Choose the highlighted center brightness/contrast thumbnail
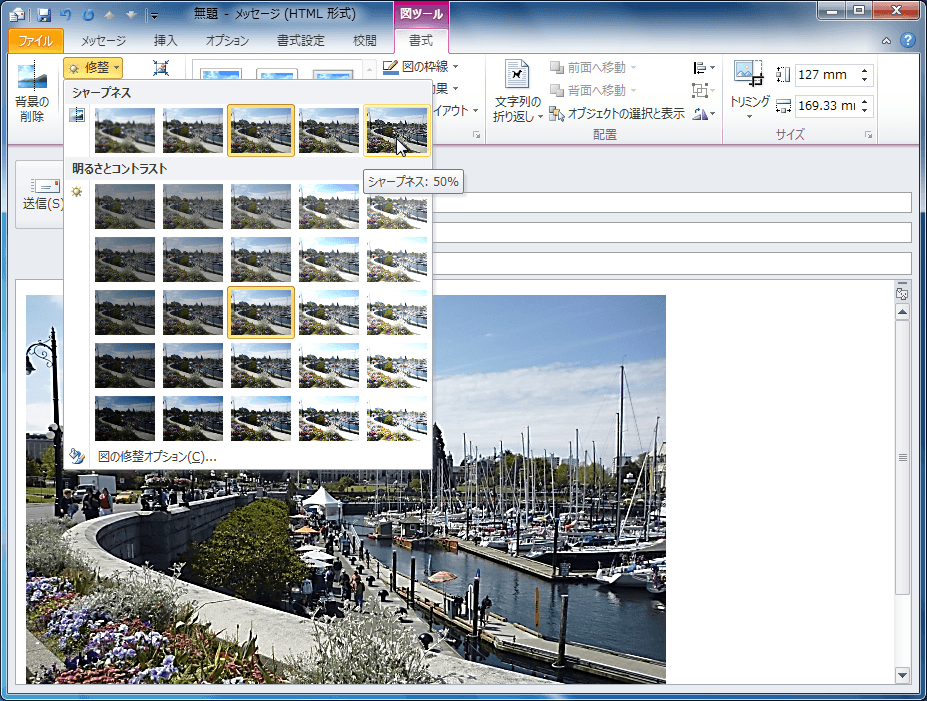The height and width of the screenshot is (701, 927). (261, 312)
